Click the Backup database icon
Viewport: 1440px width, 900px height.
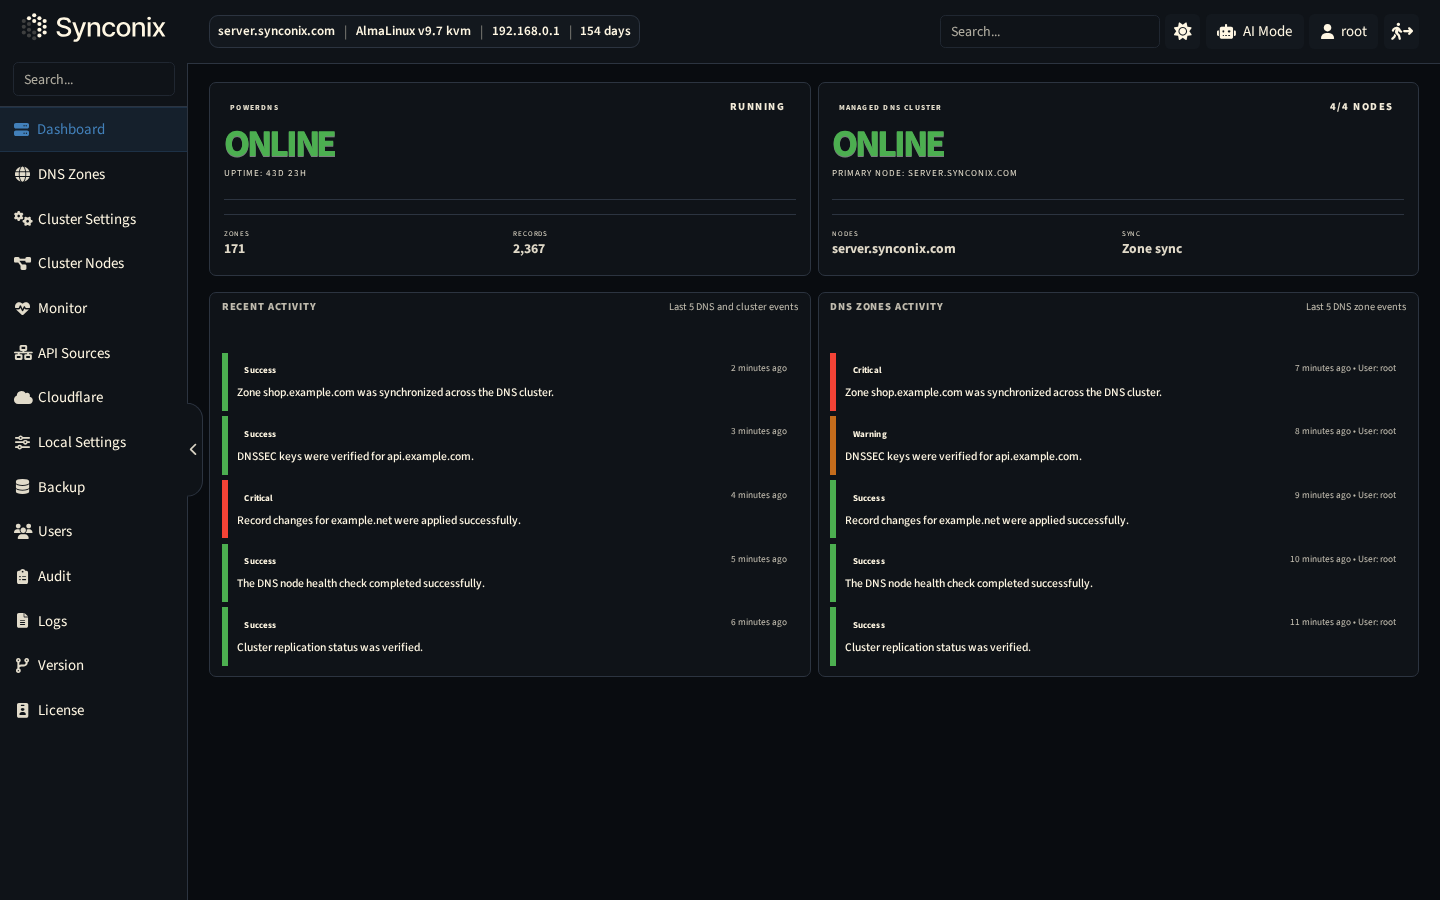22,487
